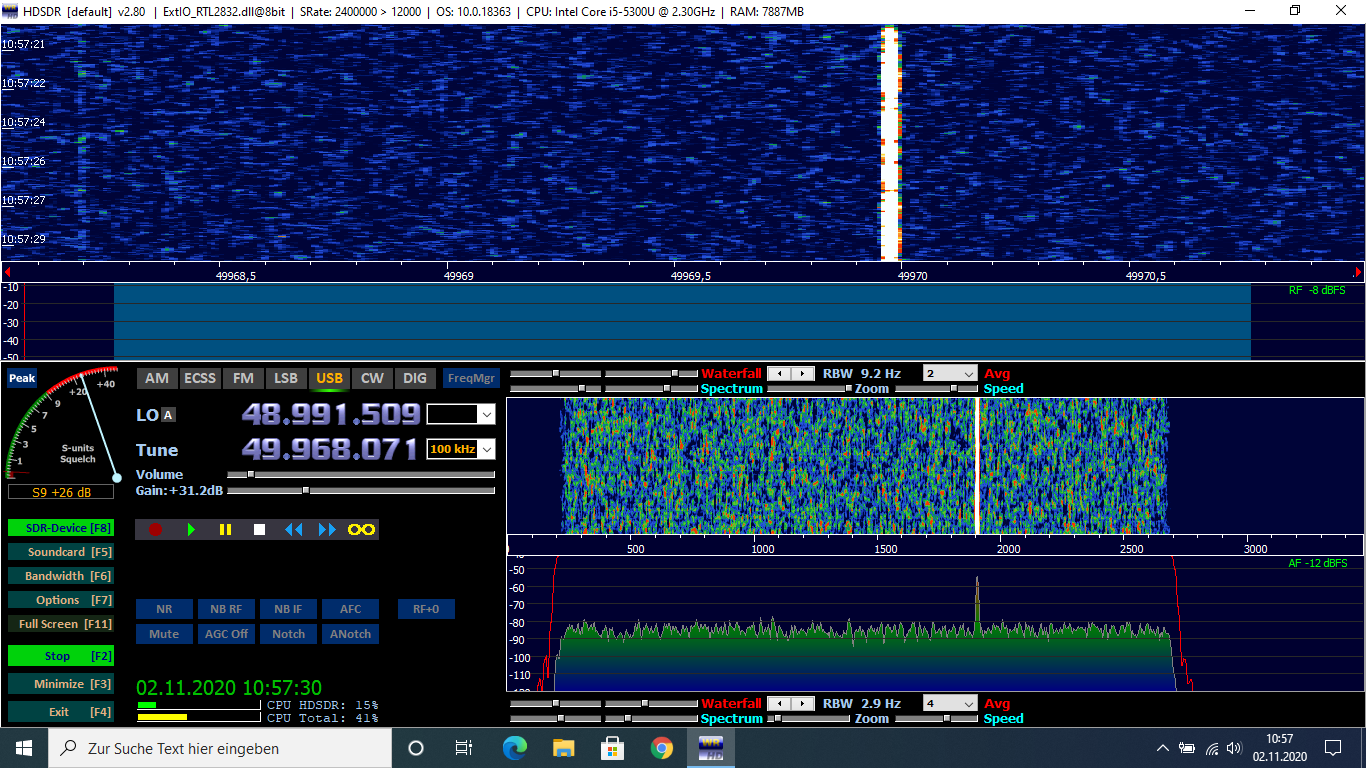Open Microsoft Store from the taskbar
1366x768 pixels.
tap(612, 748)
